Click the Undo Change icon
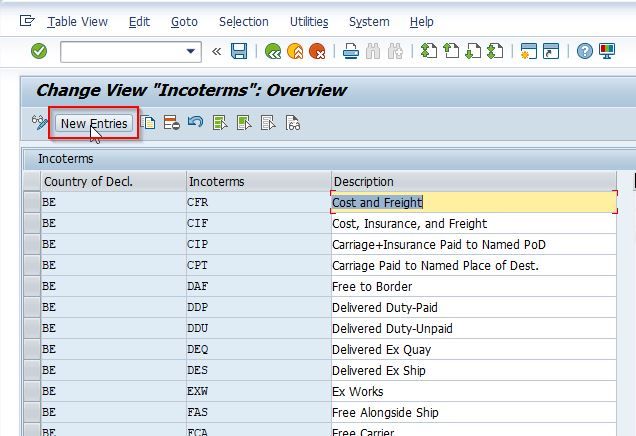The height and width of the screenshot is (436, 636). (196, 122)
